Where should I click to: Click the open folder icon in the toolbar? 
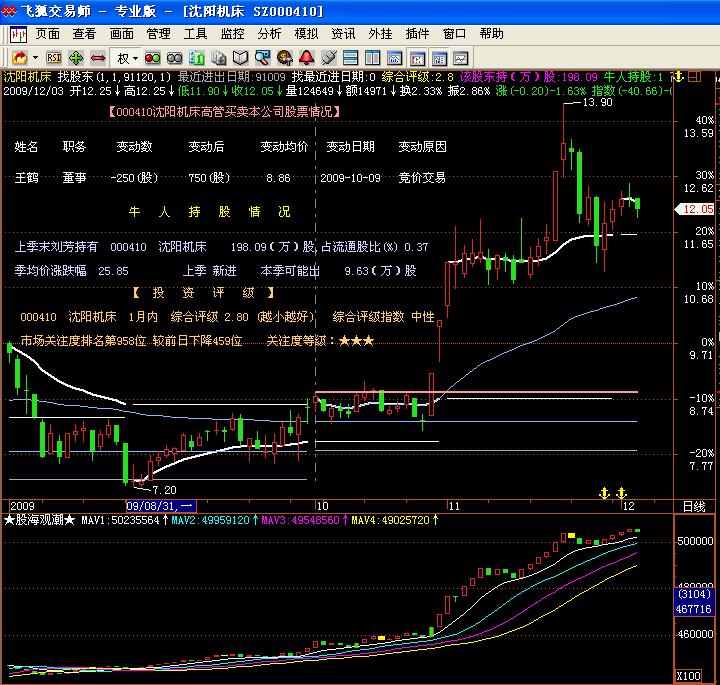[x=20, y=58]
